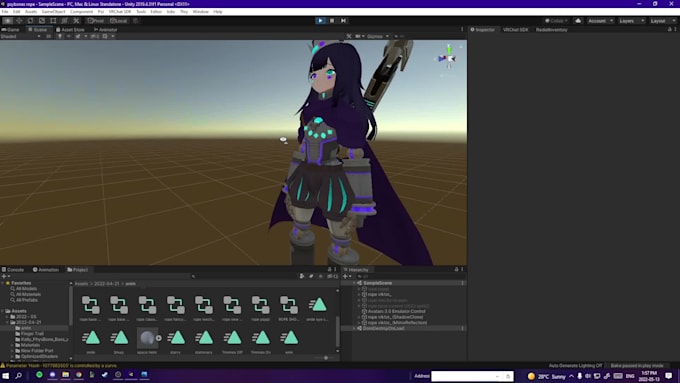Open the File menu
Image resolution: width=680 pixels, height=383 pixels.
(5, 12)
